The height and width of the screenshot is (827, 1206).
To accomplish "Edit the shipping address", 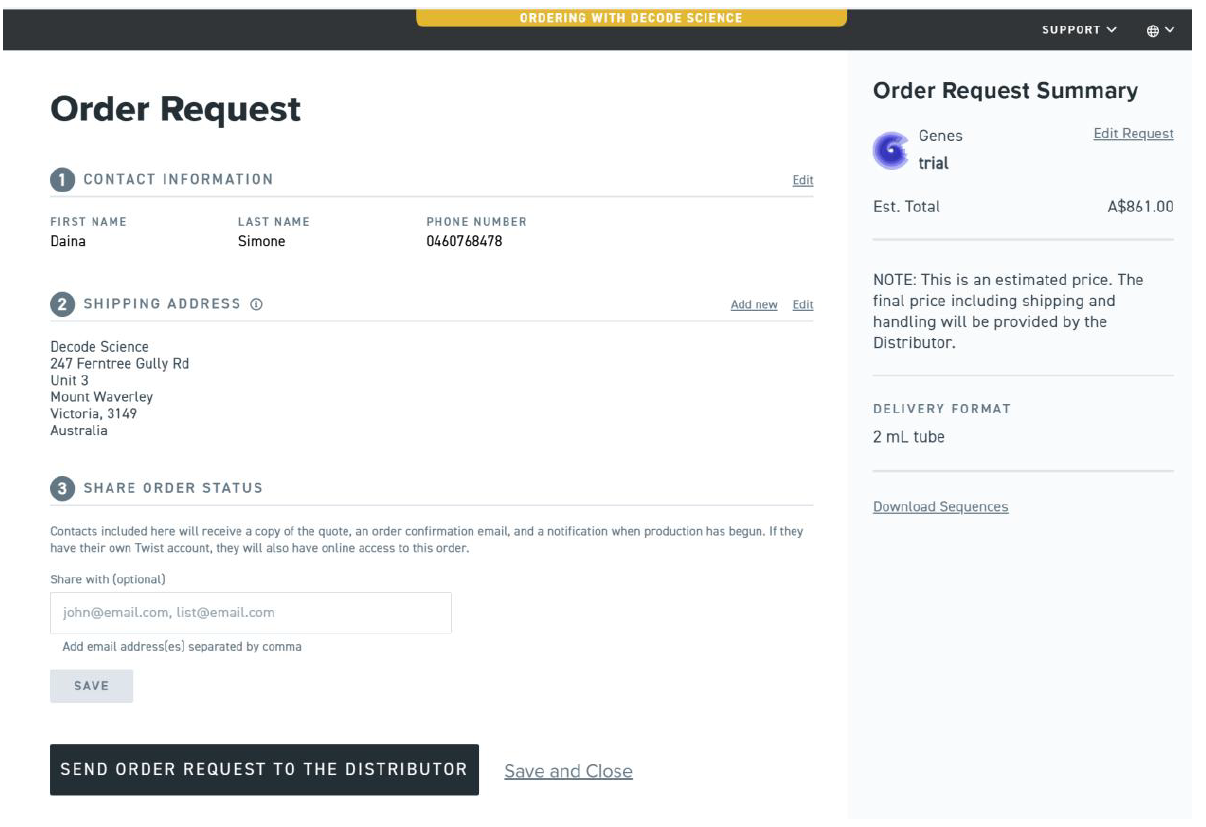I will point(802,305).
